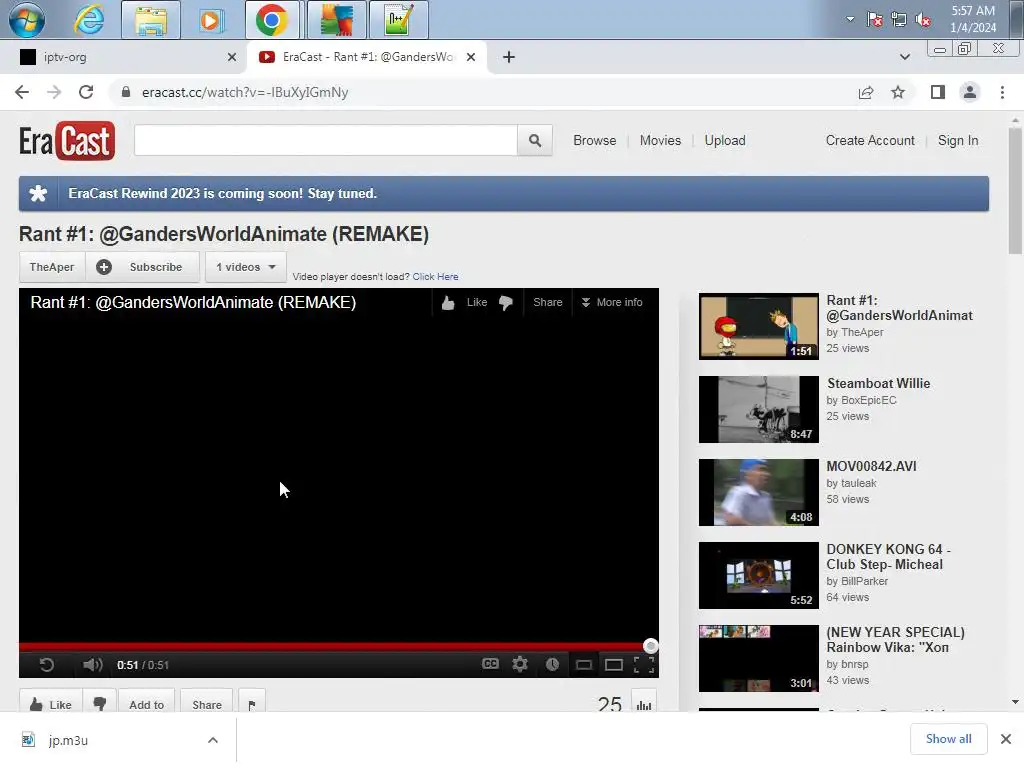Click the watch later clock icon

552,664
